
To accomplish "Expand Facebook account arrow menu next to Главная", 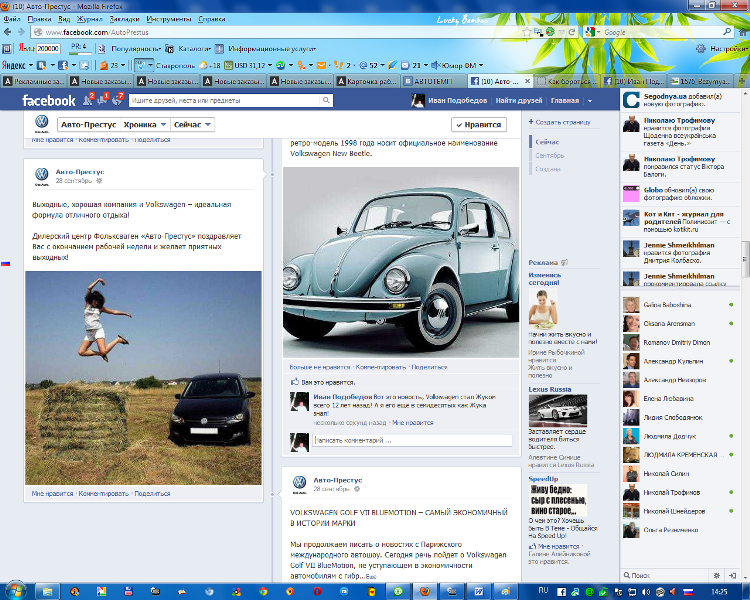I will click(x=590, y=101).
